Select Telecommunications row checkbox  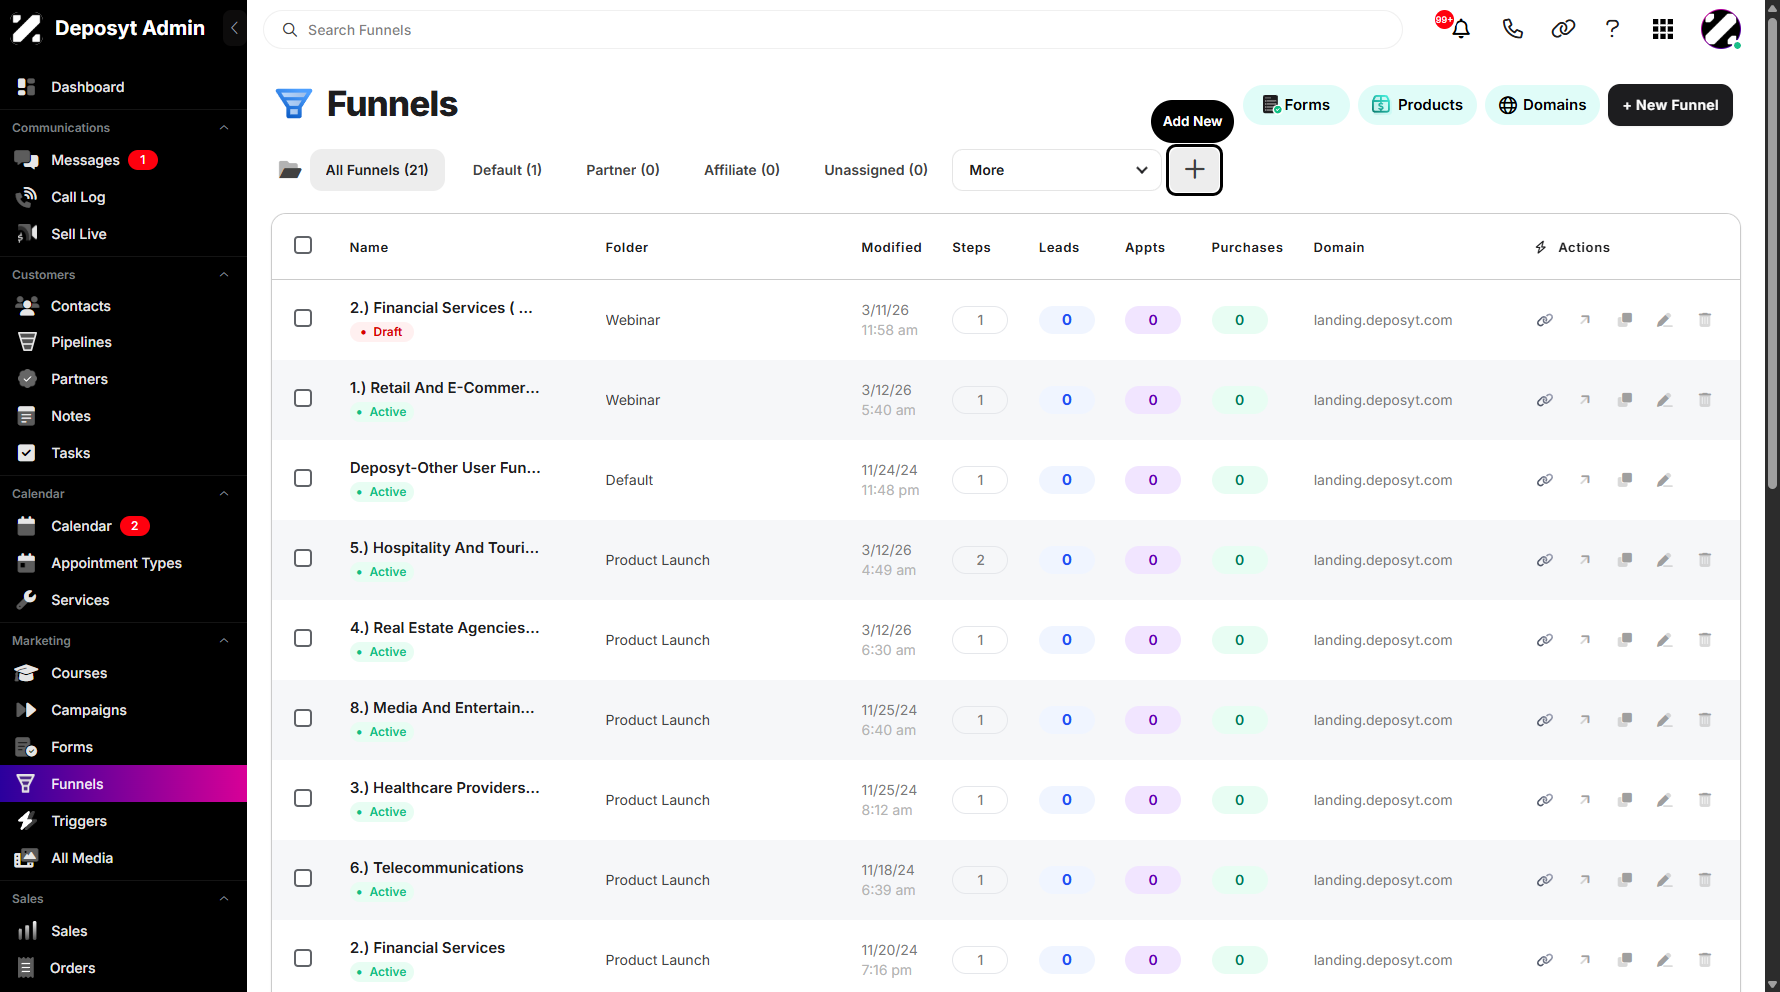(x=303, y=878)
